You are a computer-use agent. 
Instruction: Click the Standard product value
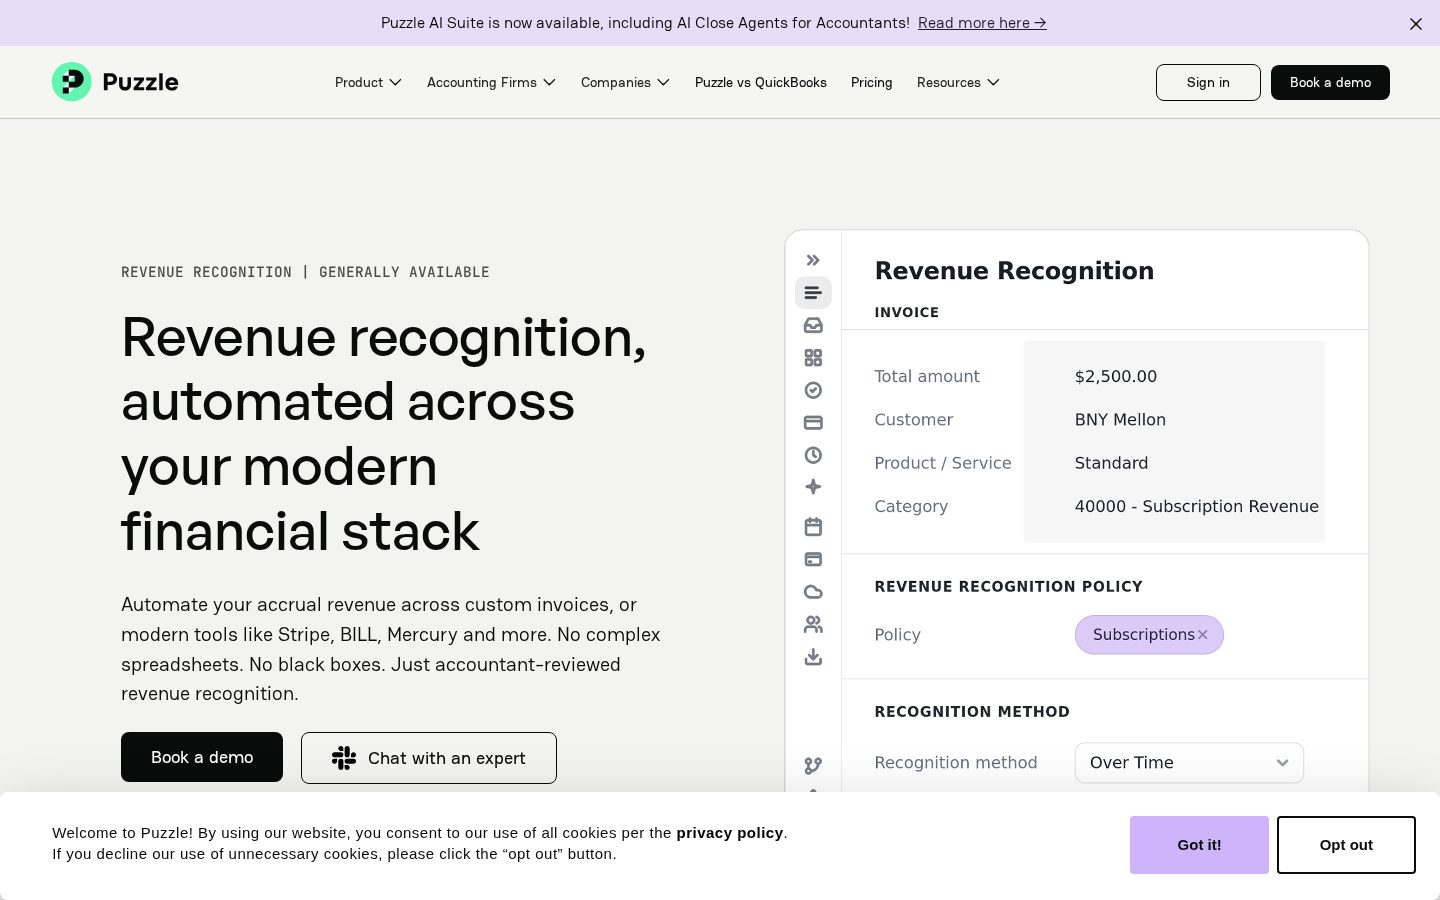tap(1111, 463)
